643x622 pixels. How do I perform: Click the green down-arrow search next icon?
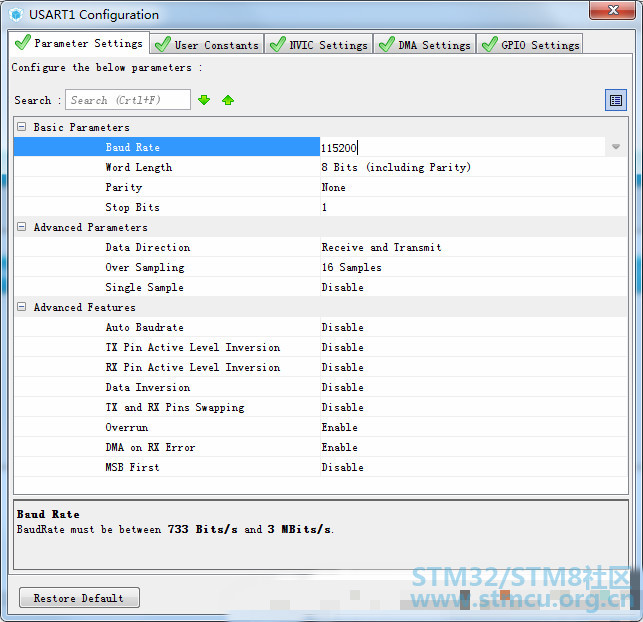coord(204,100)
